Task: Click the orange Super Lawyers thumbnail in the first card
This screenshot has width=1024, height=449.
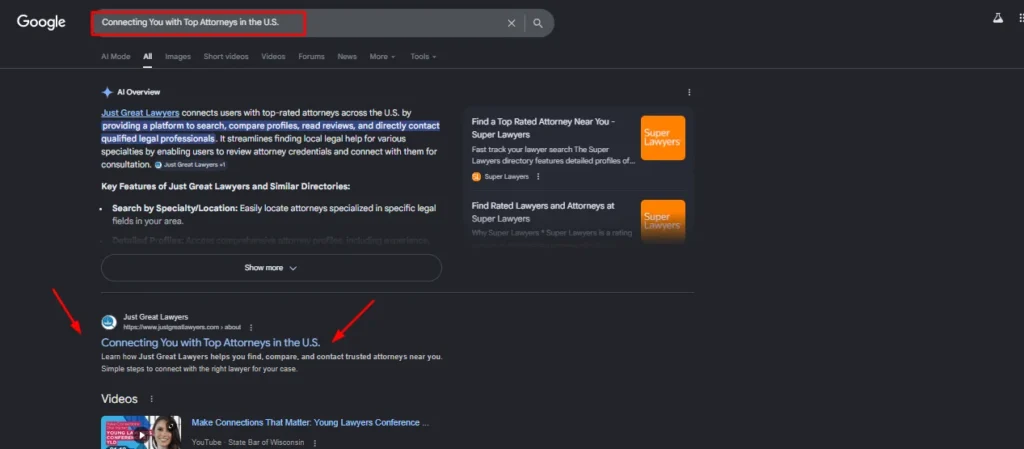Action: 663,138
